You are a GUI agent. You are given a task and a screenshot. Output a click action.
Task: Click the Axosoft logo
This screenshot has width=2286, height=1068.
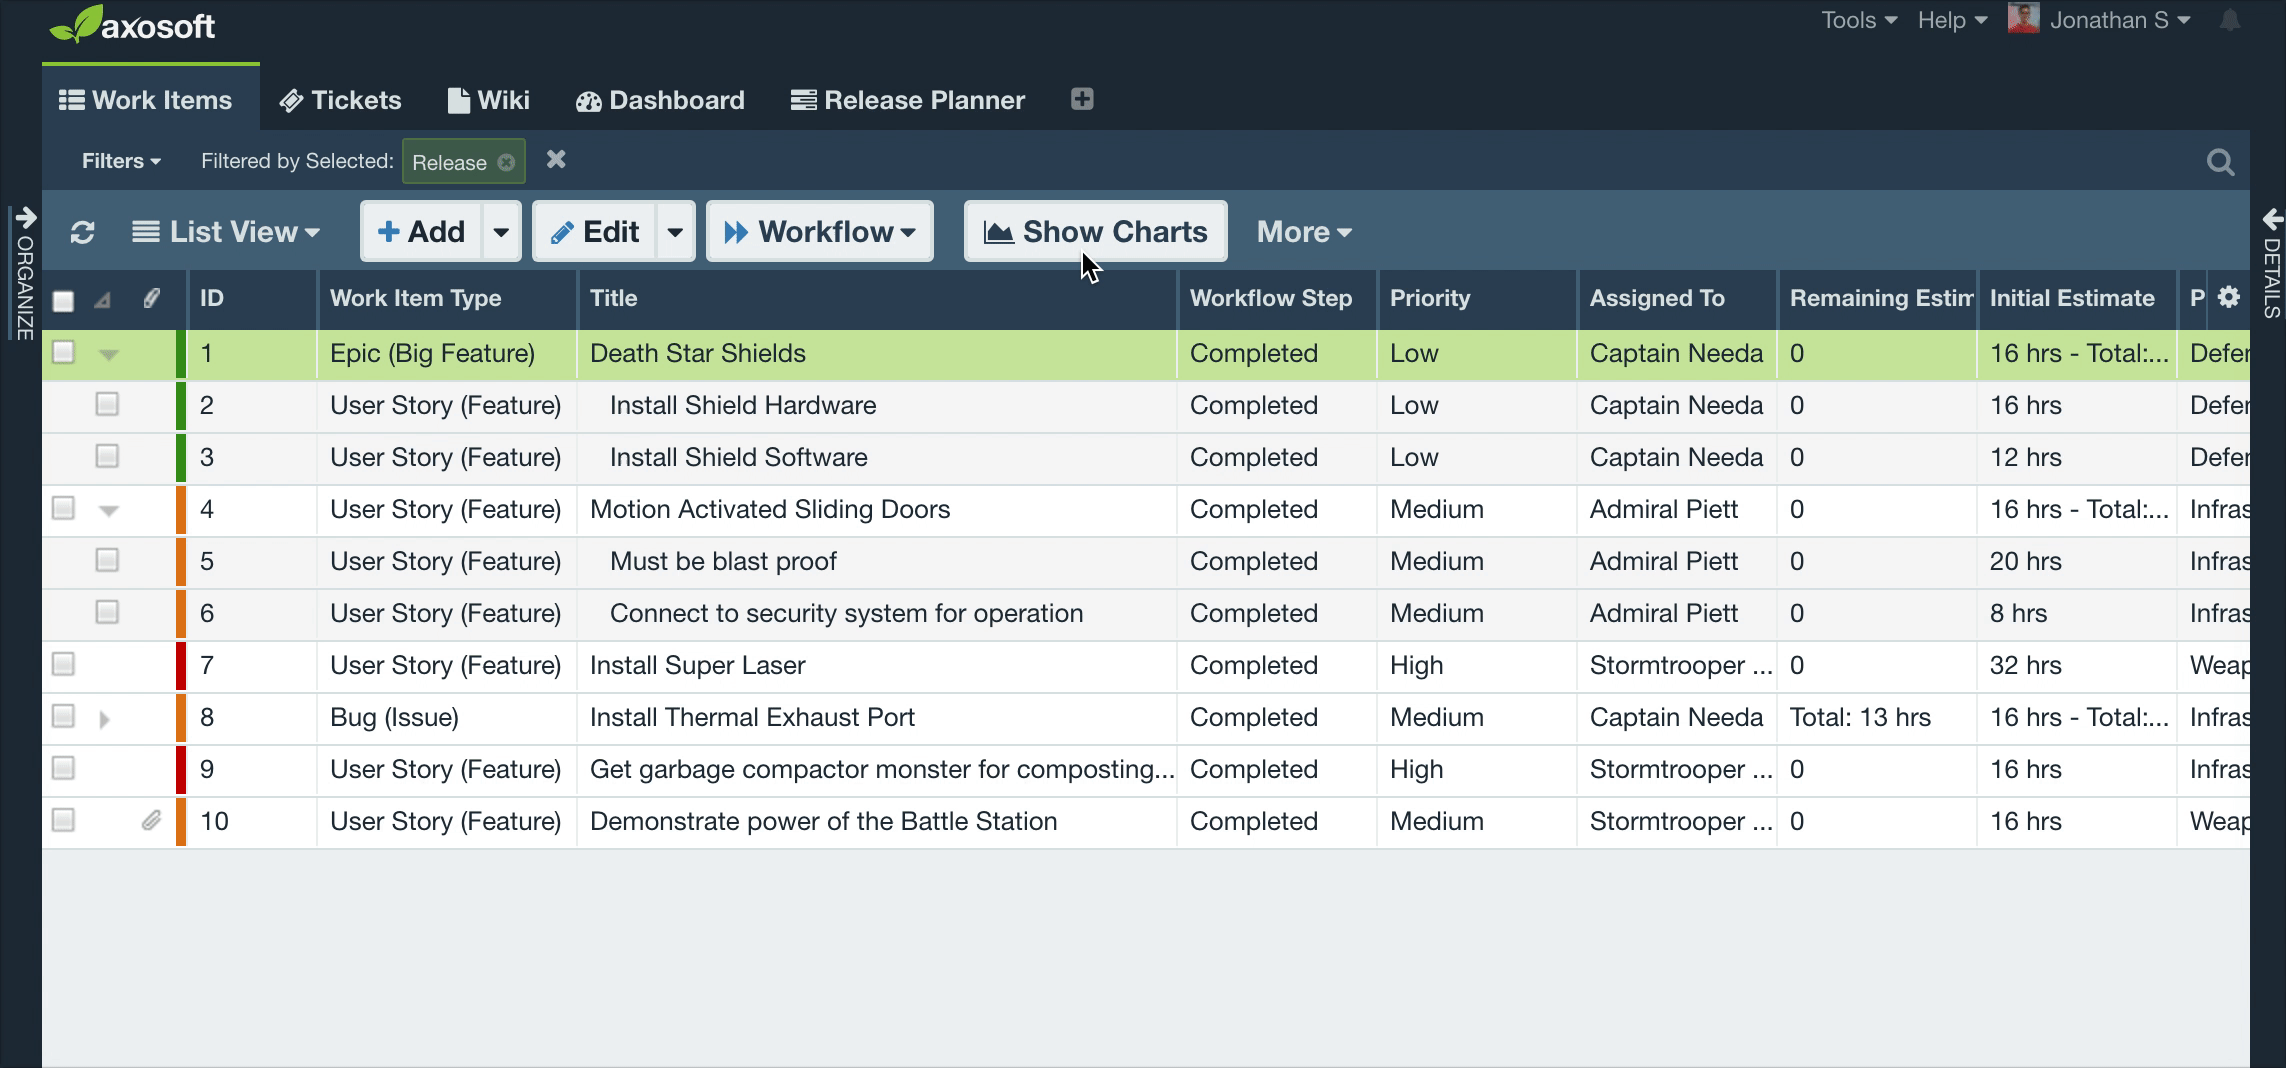[132, 25]
